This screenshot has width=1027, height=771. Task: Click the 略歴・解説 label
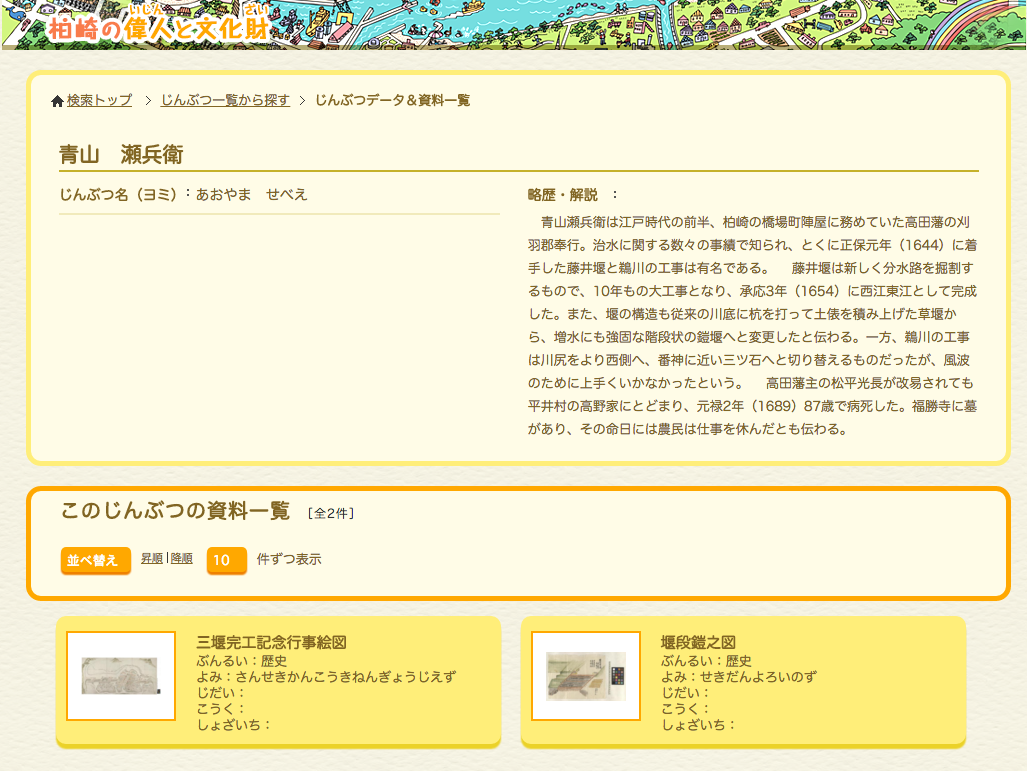(563, 195)
